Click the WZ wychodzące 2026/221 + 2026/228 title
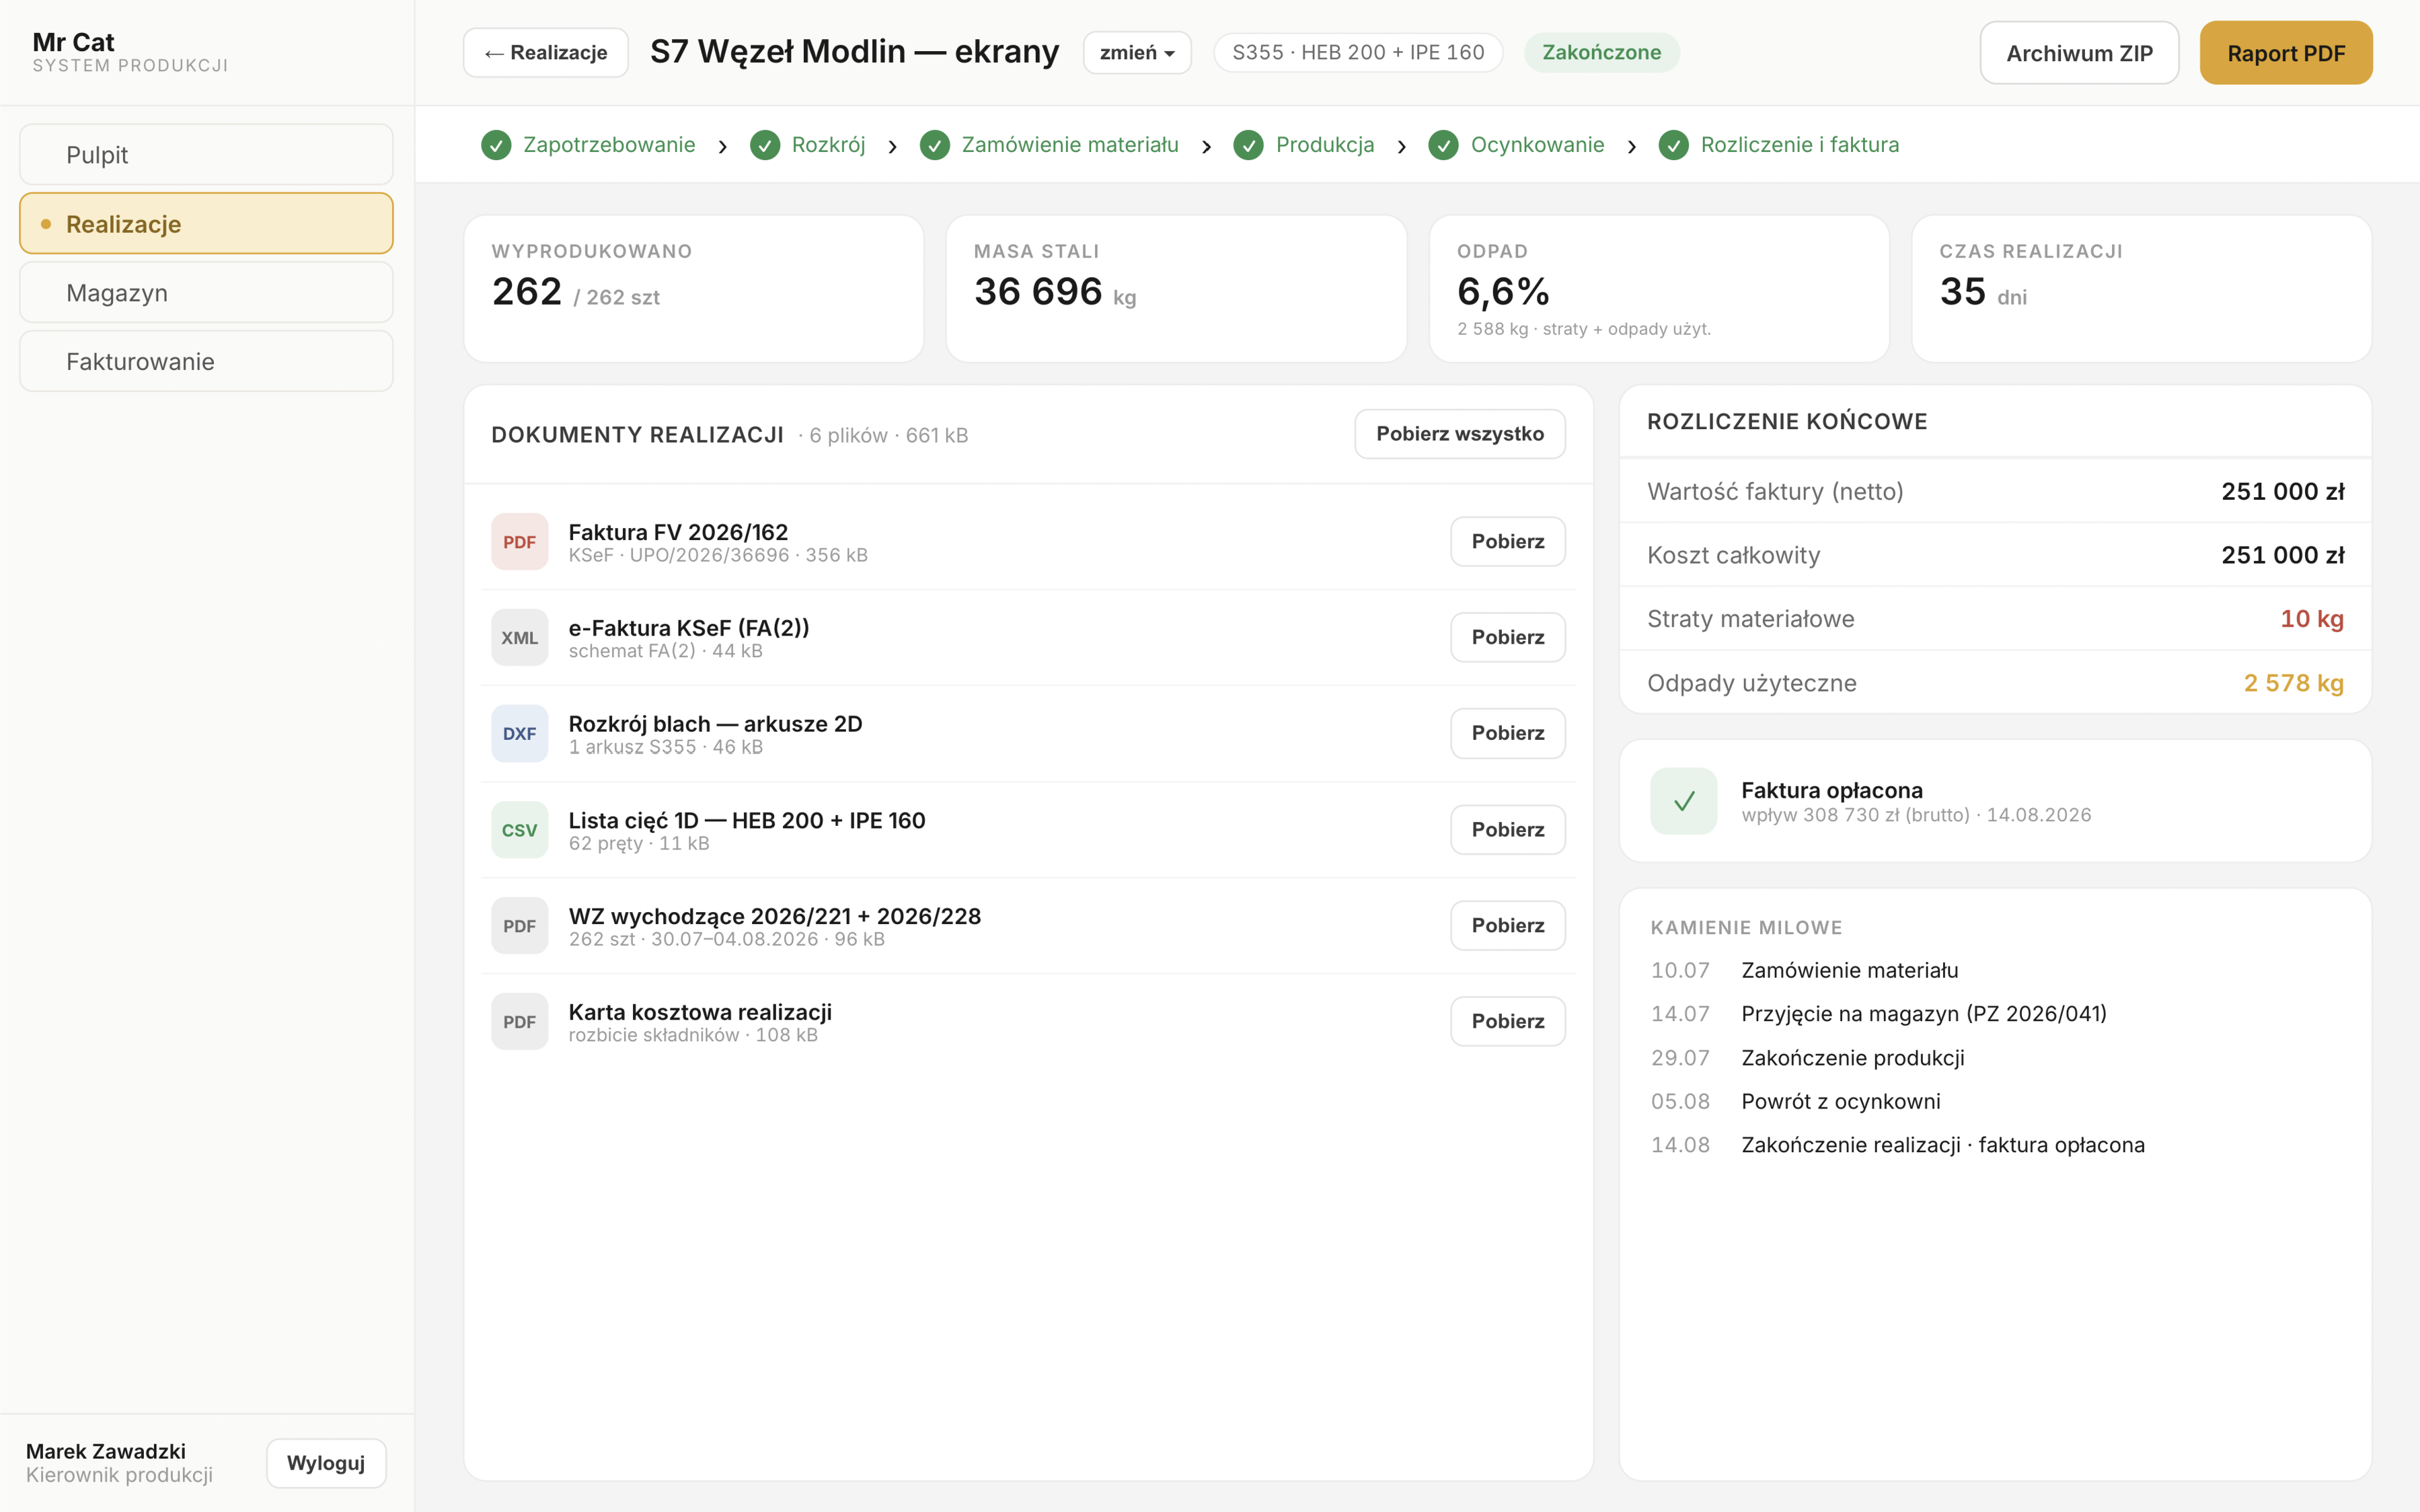 click(775, 916)
